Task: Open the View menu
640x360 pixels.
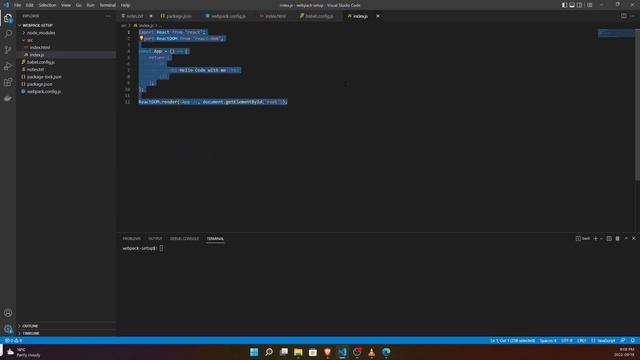Action: tap(66, 5)
